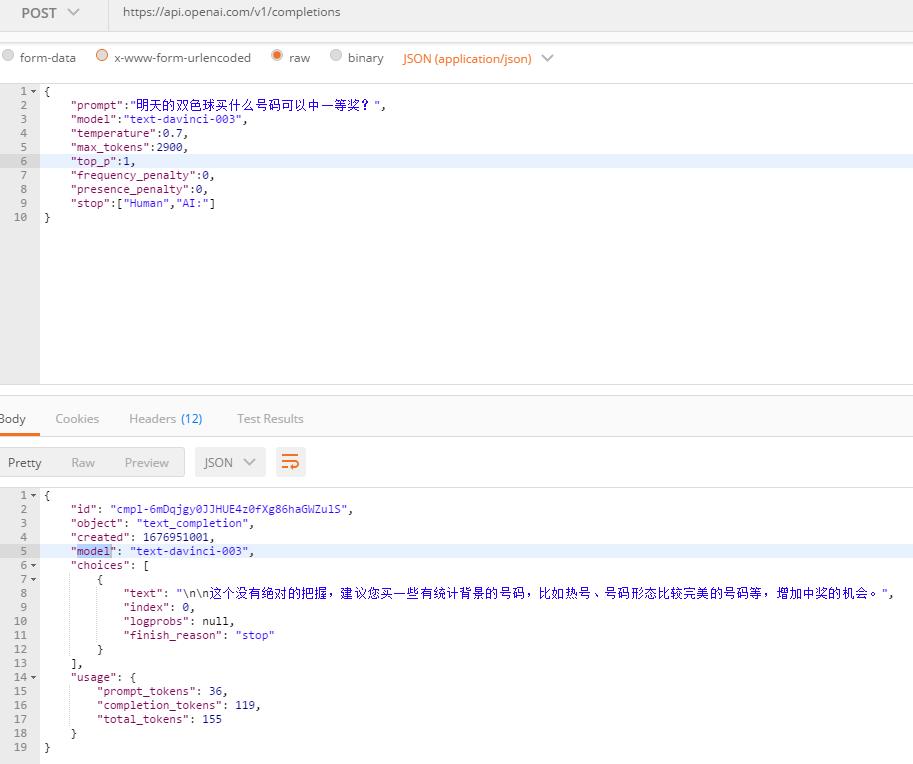Viewport: 913px width, 764px height.
Task: Switch to the Test Results tab
Action: (x=269, y=418)
